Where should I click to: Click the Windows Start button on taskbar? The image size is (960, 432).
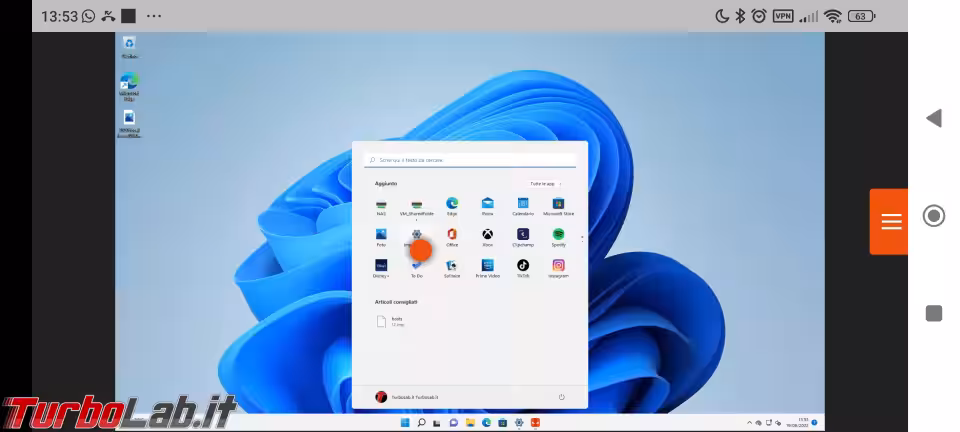[x=405, y=423]
